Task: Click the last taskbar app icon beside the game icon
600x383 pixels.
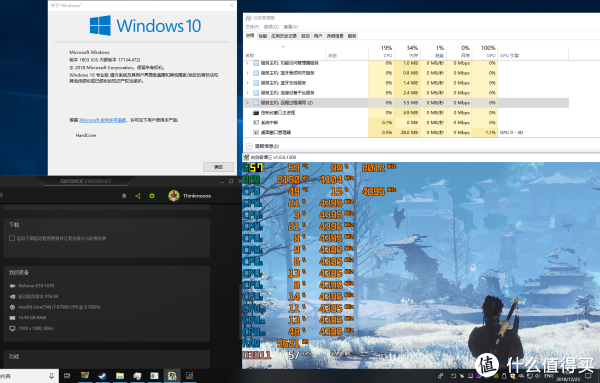Action: point(189,376)
